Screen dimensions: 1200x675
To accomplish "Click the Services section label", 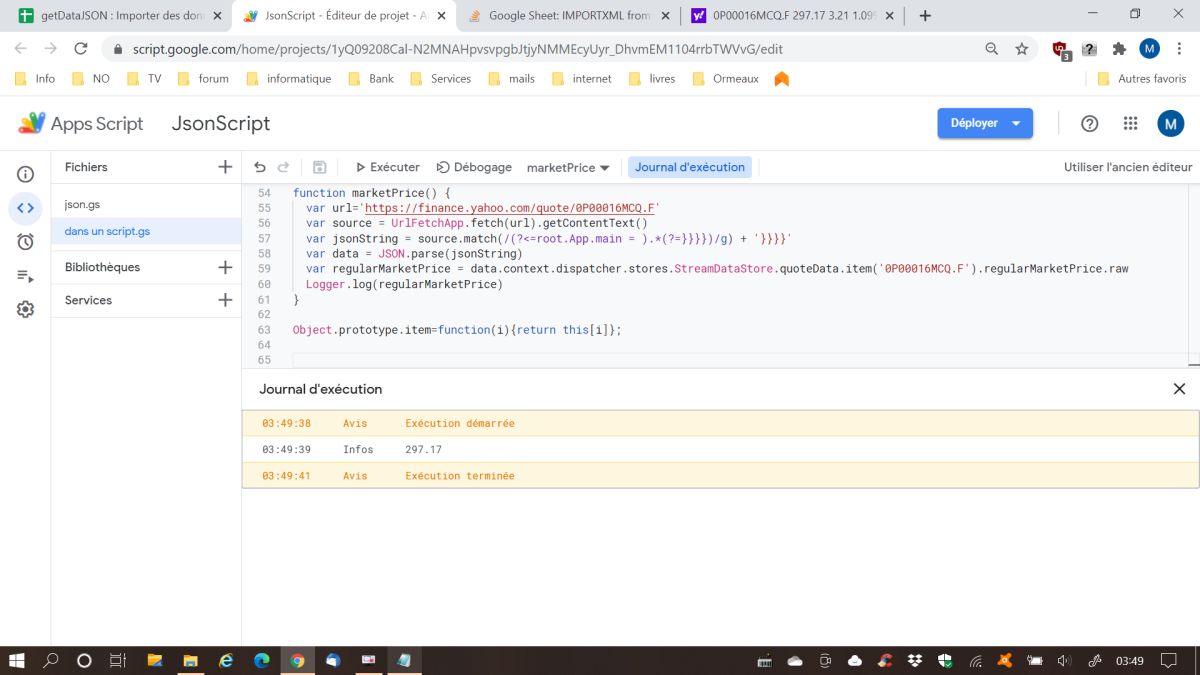I will 88,300.
